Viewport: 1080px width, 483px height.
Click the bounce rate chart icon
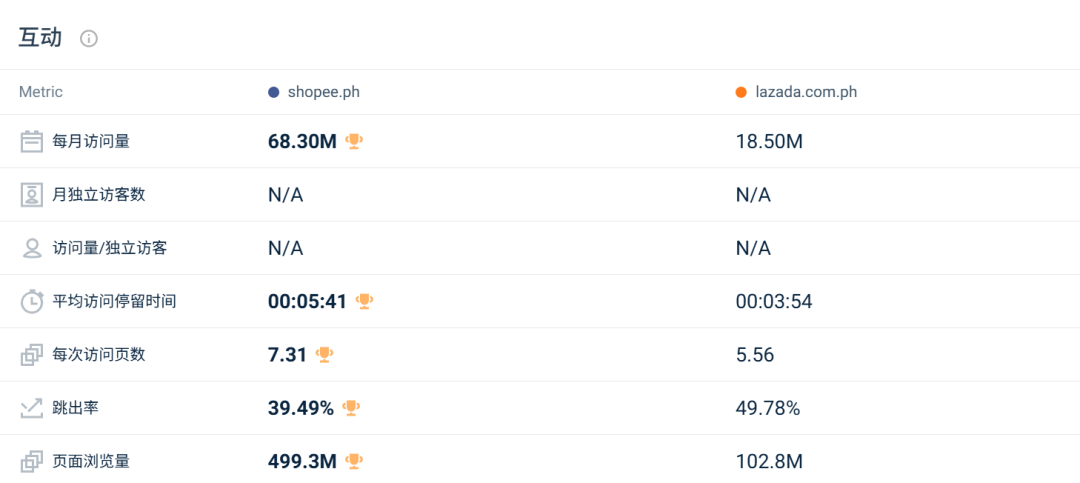pos(32,408)
